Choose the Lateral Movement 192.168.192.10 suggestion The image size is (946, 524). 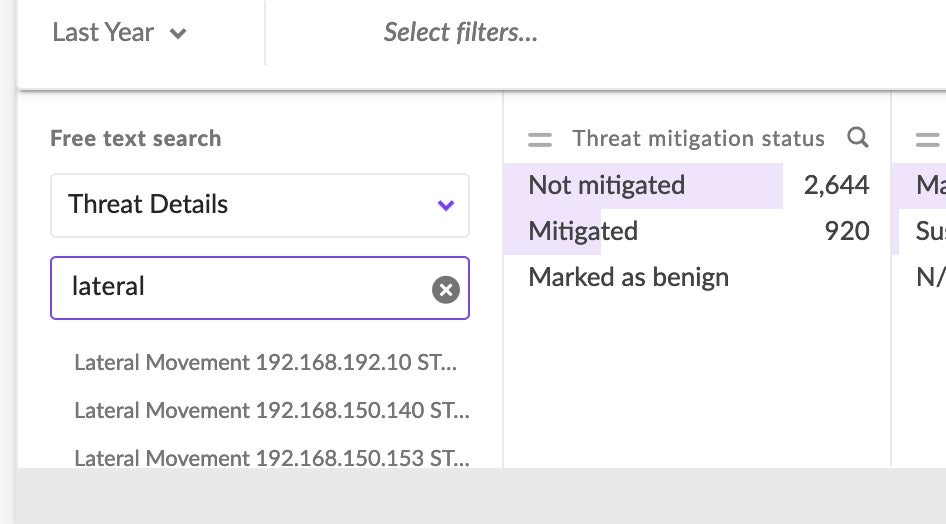265,362
